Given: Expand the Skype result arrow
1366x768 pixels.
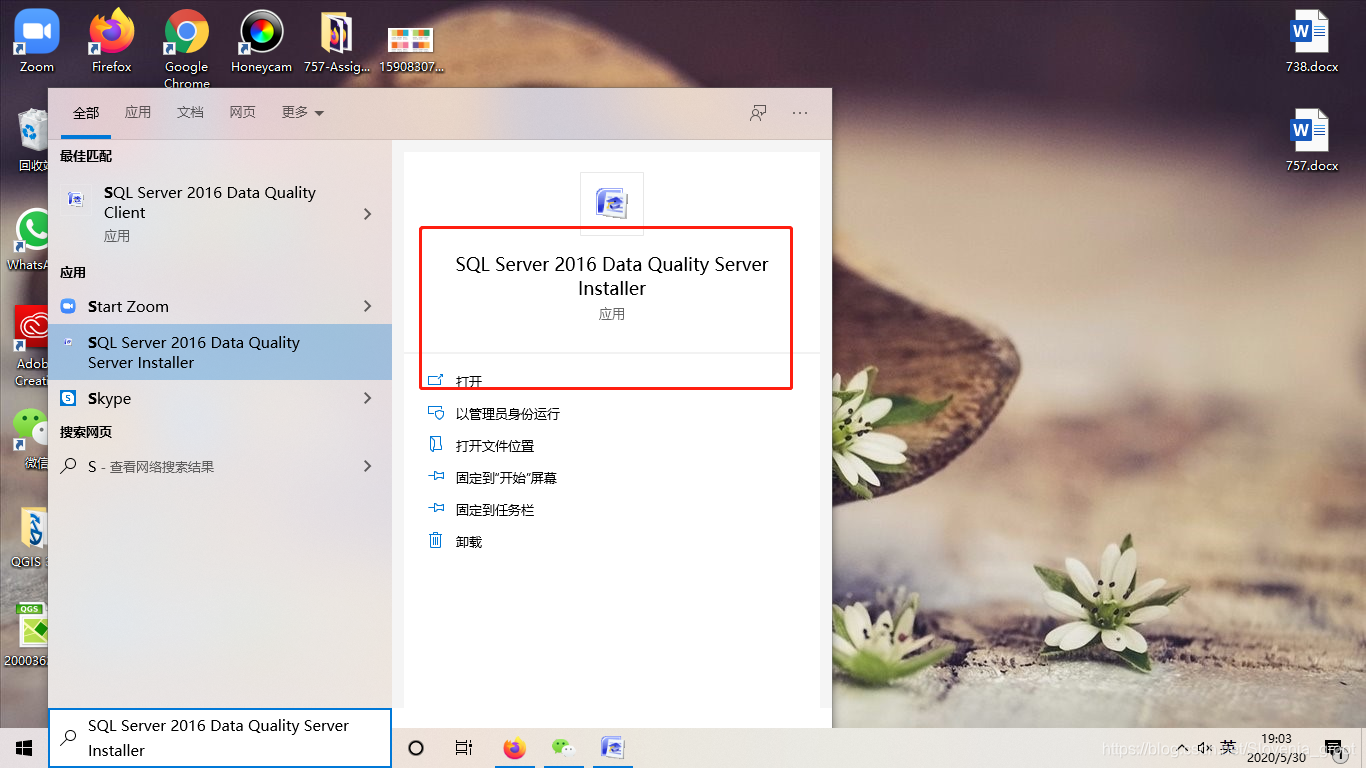Looking at the screenshot, I should click(368, 398).
